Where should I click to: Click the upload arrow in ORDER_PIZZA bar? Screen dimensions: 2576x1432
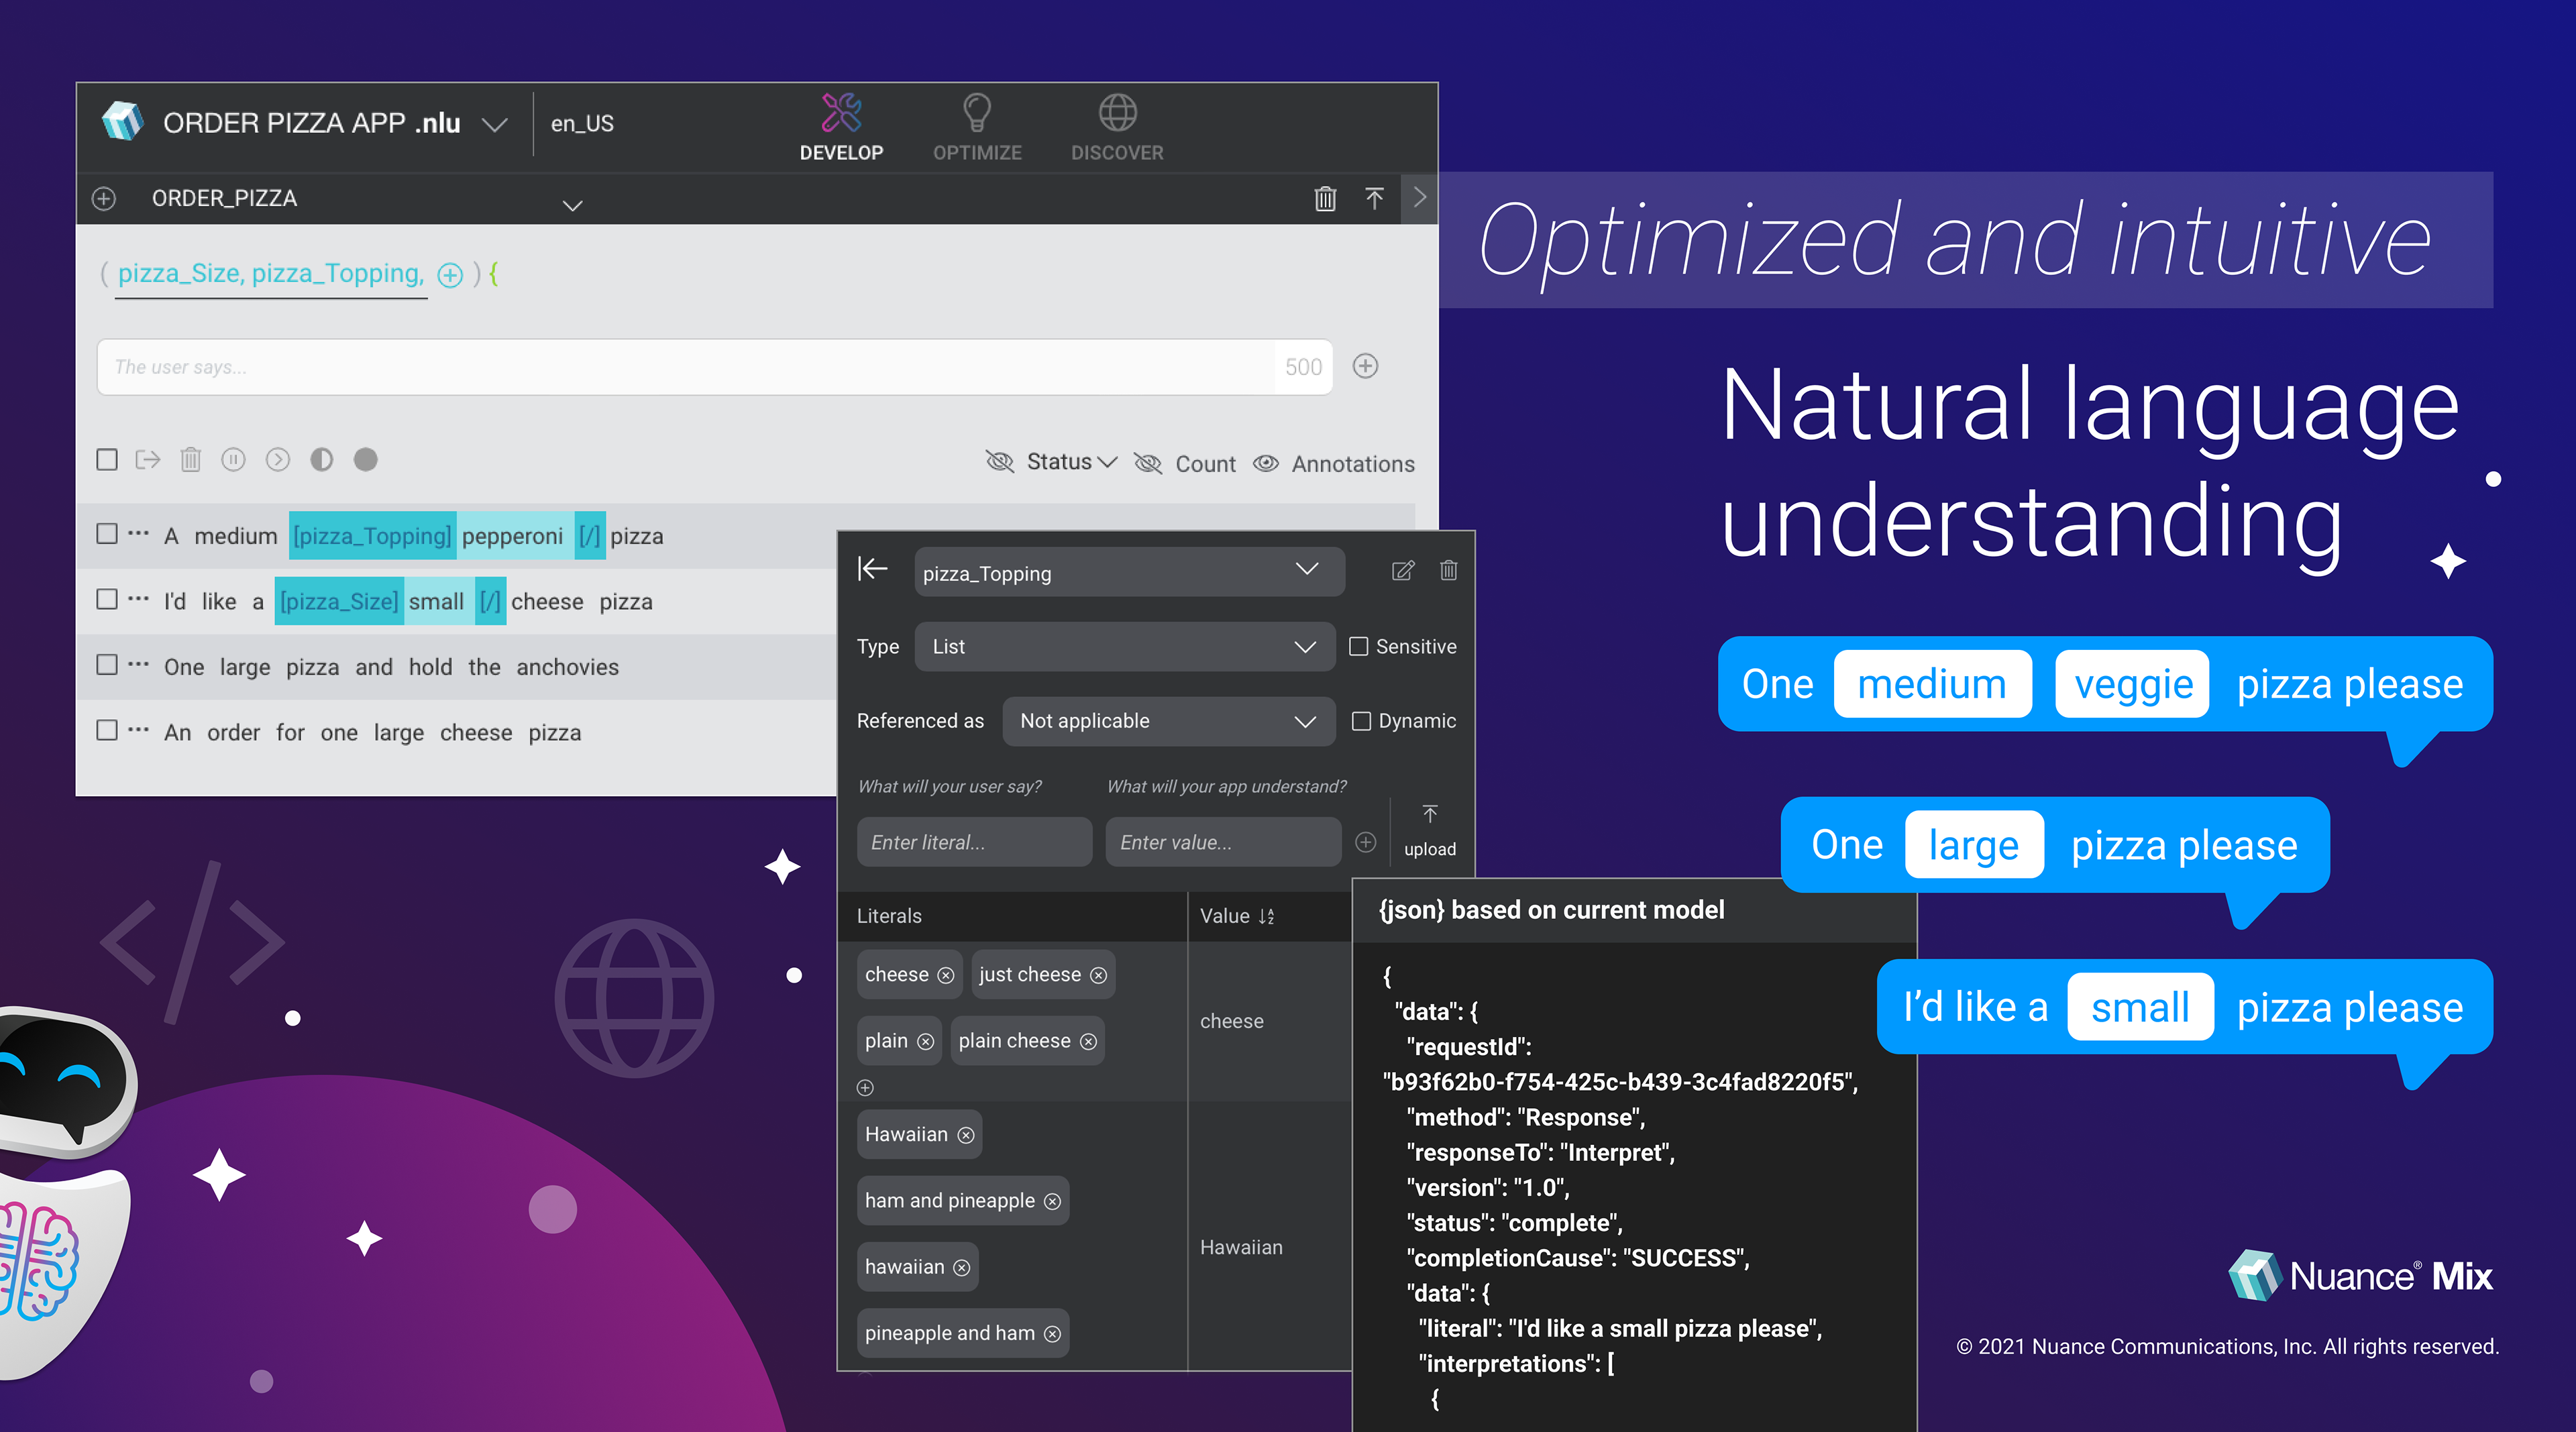pos(1375,198)
